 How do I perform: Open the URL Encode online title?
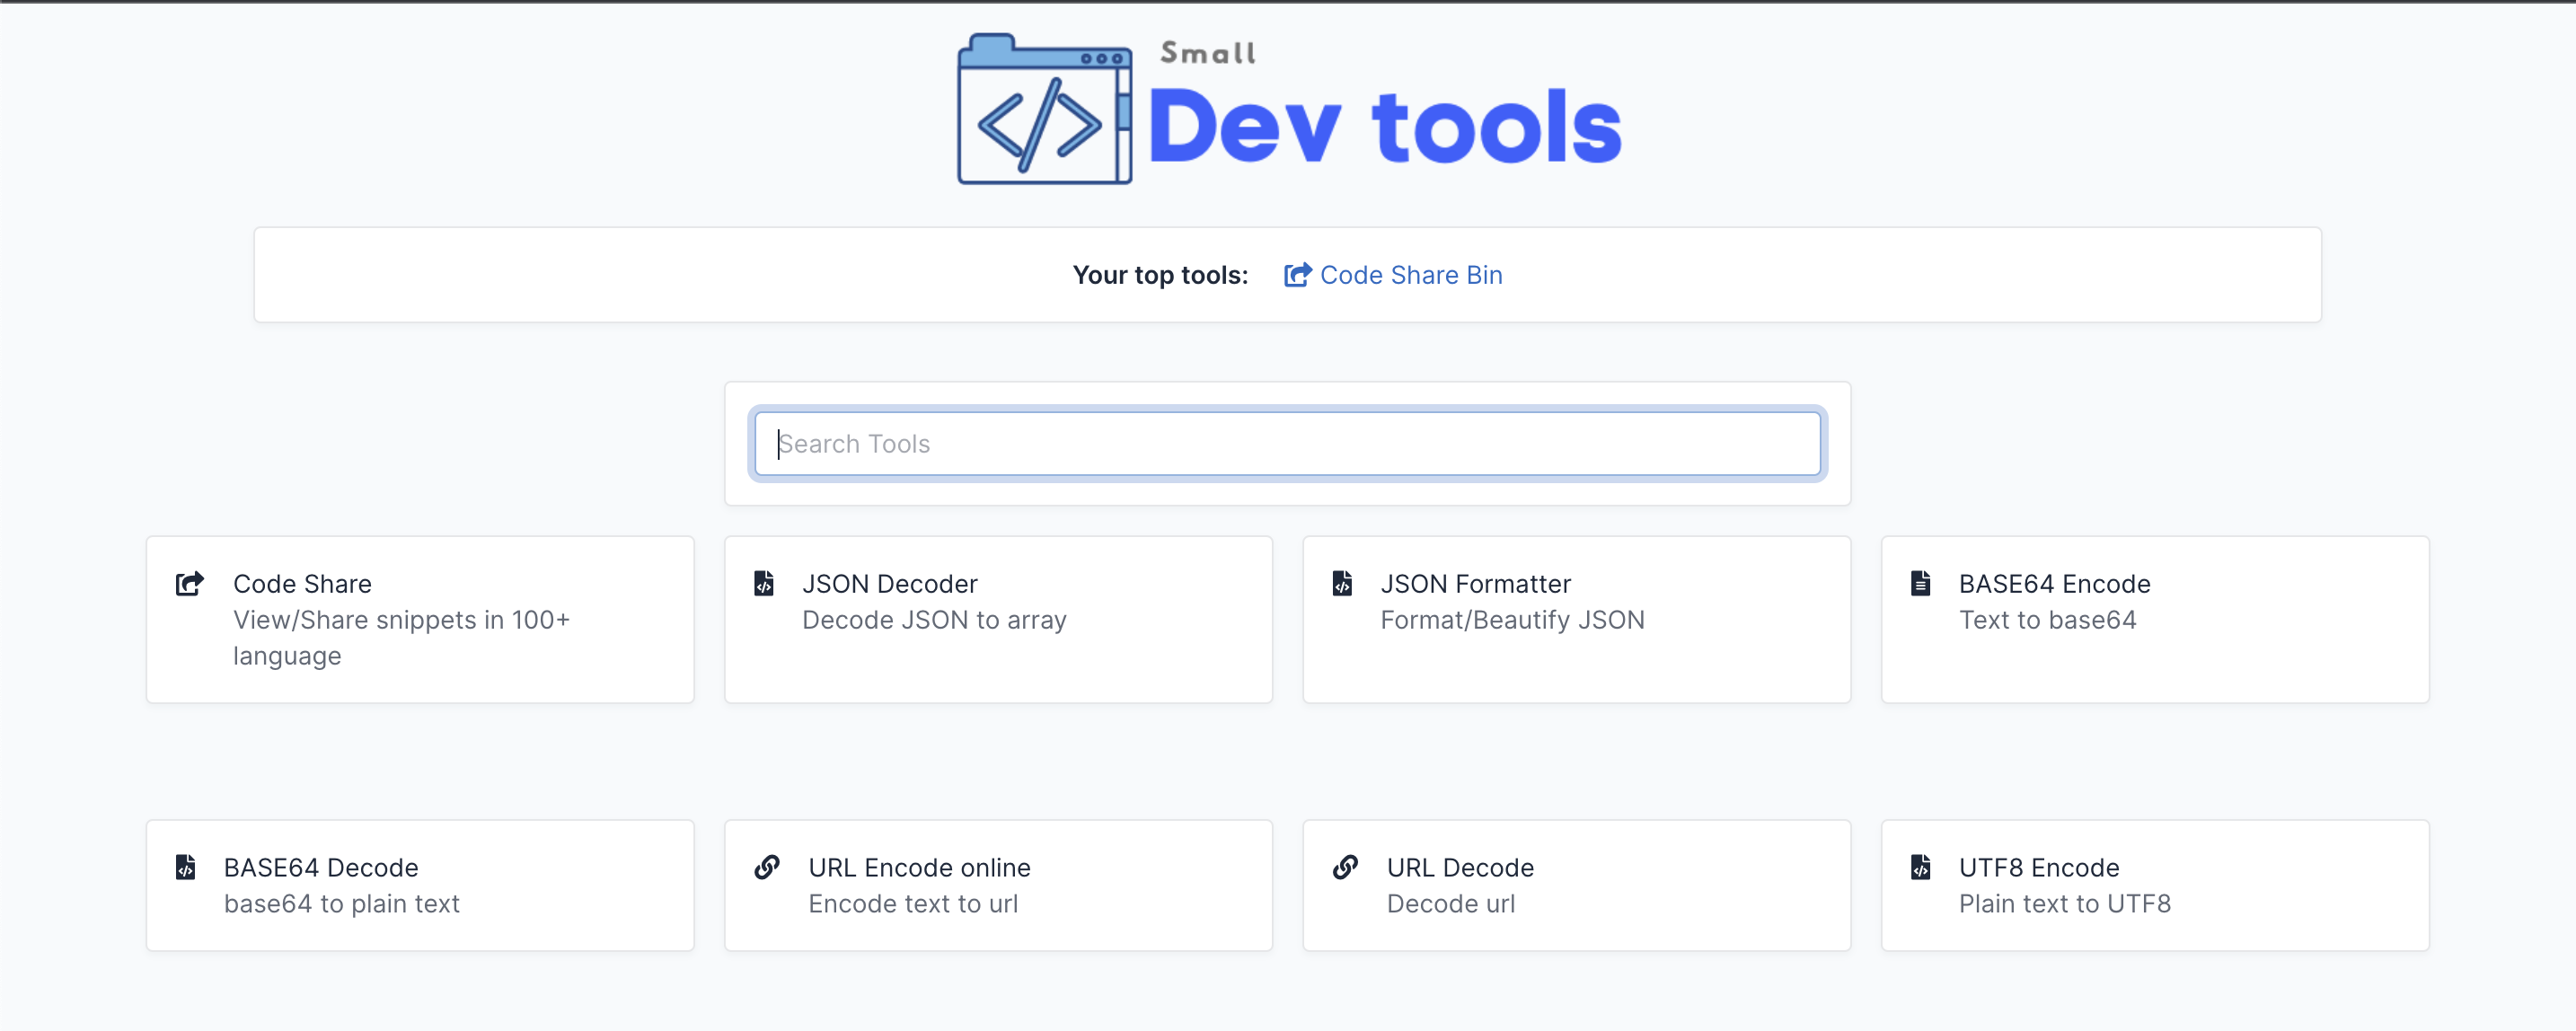[919, 868]
